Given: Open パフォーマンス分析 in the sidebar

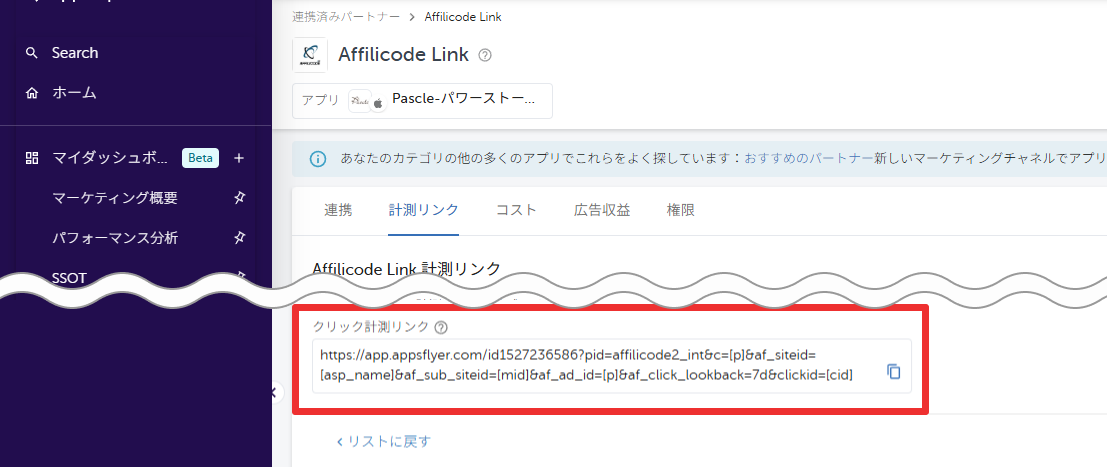Looking at the screenshot, I should click(115, 238).
